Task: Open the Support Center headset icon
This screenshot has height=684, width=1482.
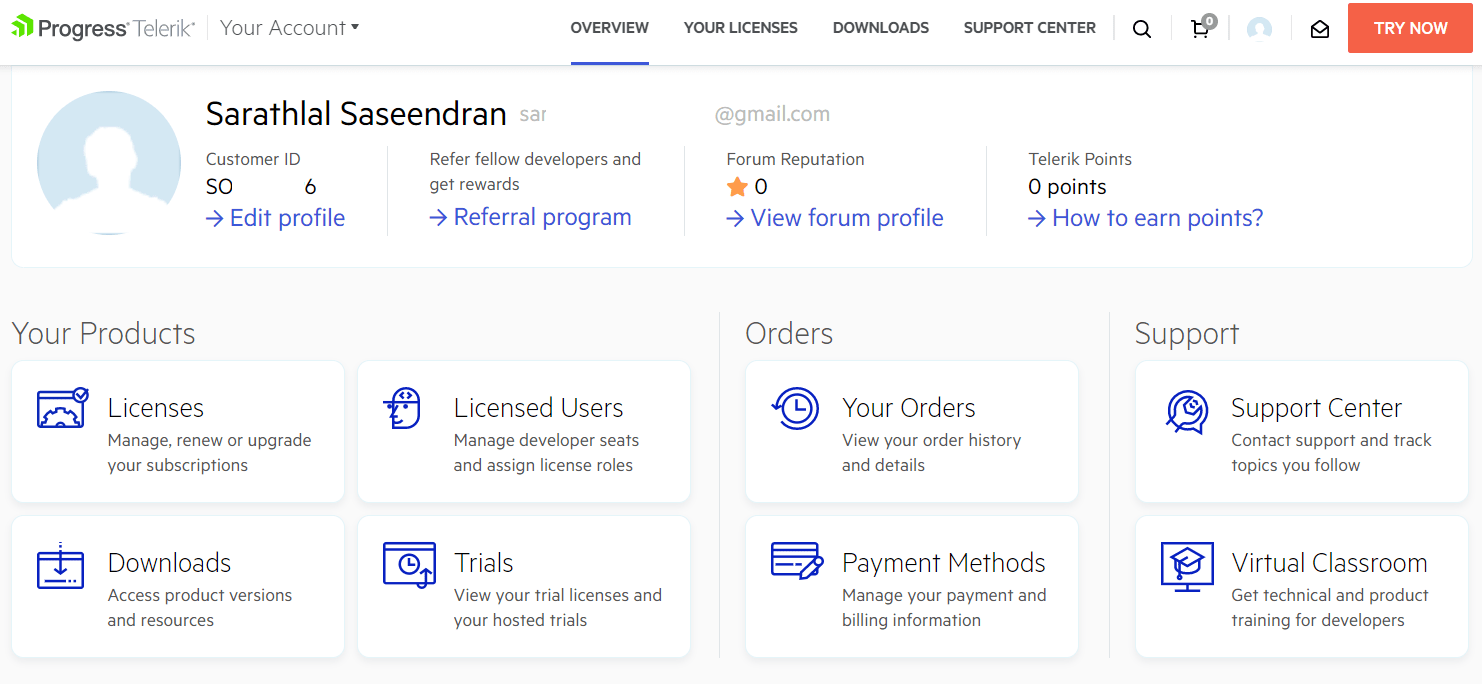Action: (1187, 409)
